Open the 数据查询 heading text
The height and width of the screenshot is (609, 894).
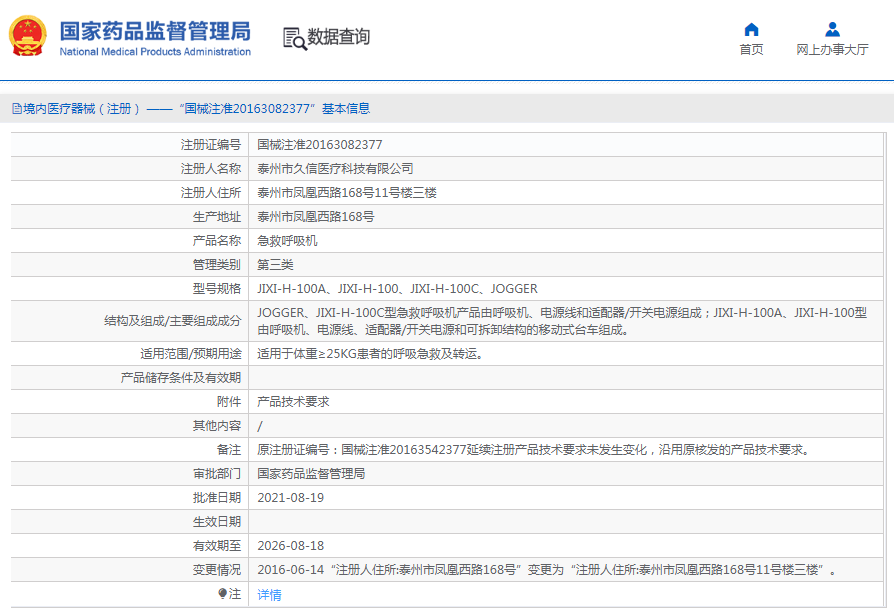[338, 38]
